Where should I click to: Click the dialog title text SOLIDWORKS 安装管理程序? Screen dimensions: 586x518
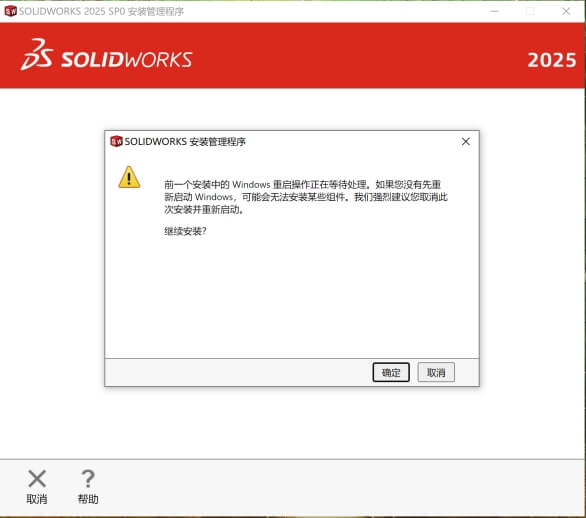click(185, 142)
